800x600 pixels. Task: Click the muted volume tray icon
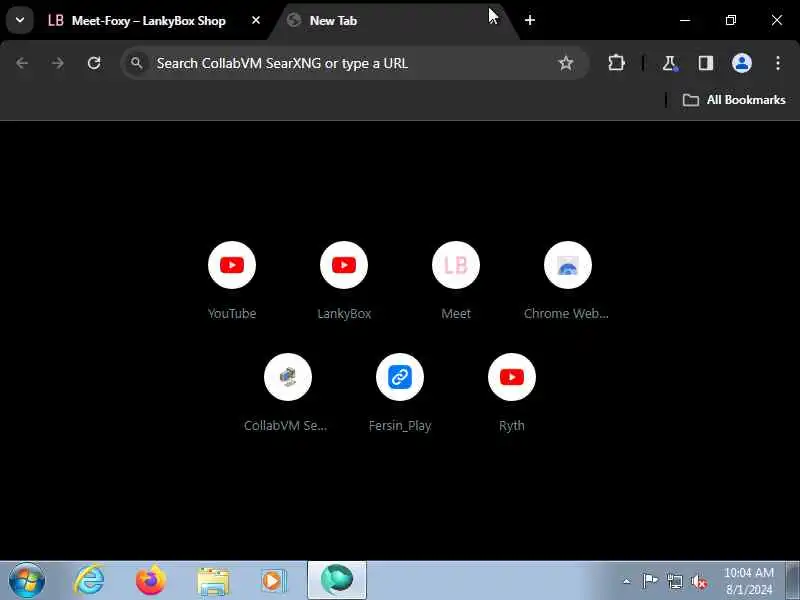coord(699,581)
